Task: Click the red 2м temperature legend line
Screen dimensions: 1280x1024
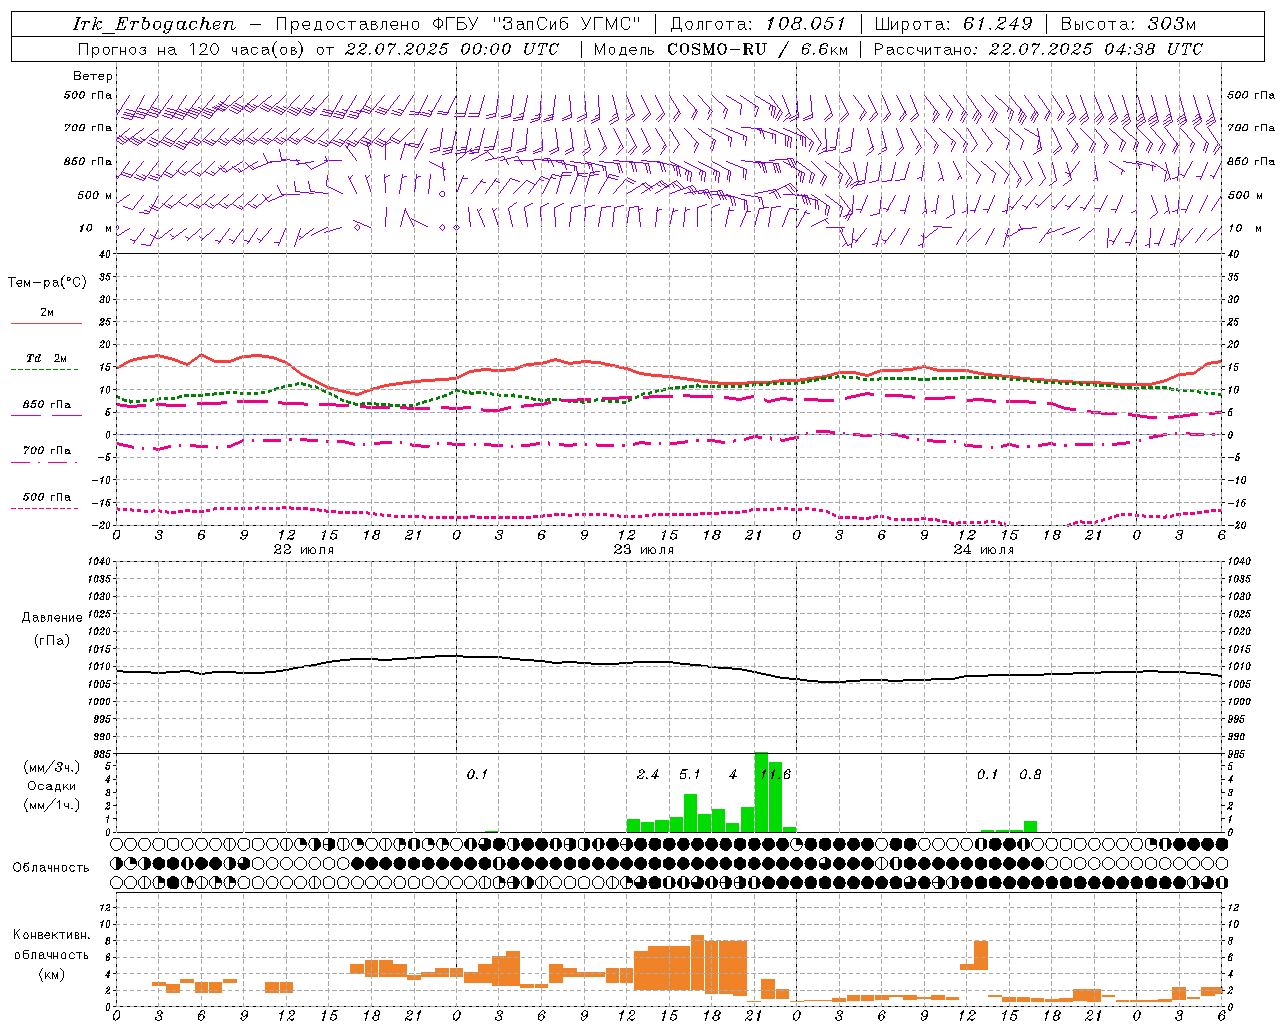Action: 46,323
